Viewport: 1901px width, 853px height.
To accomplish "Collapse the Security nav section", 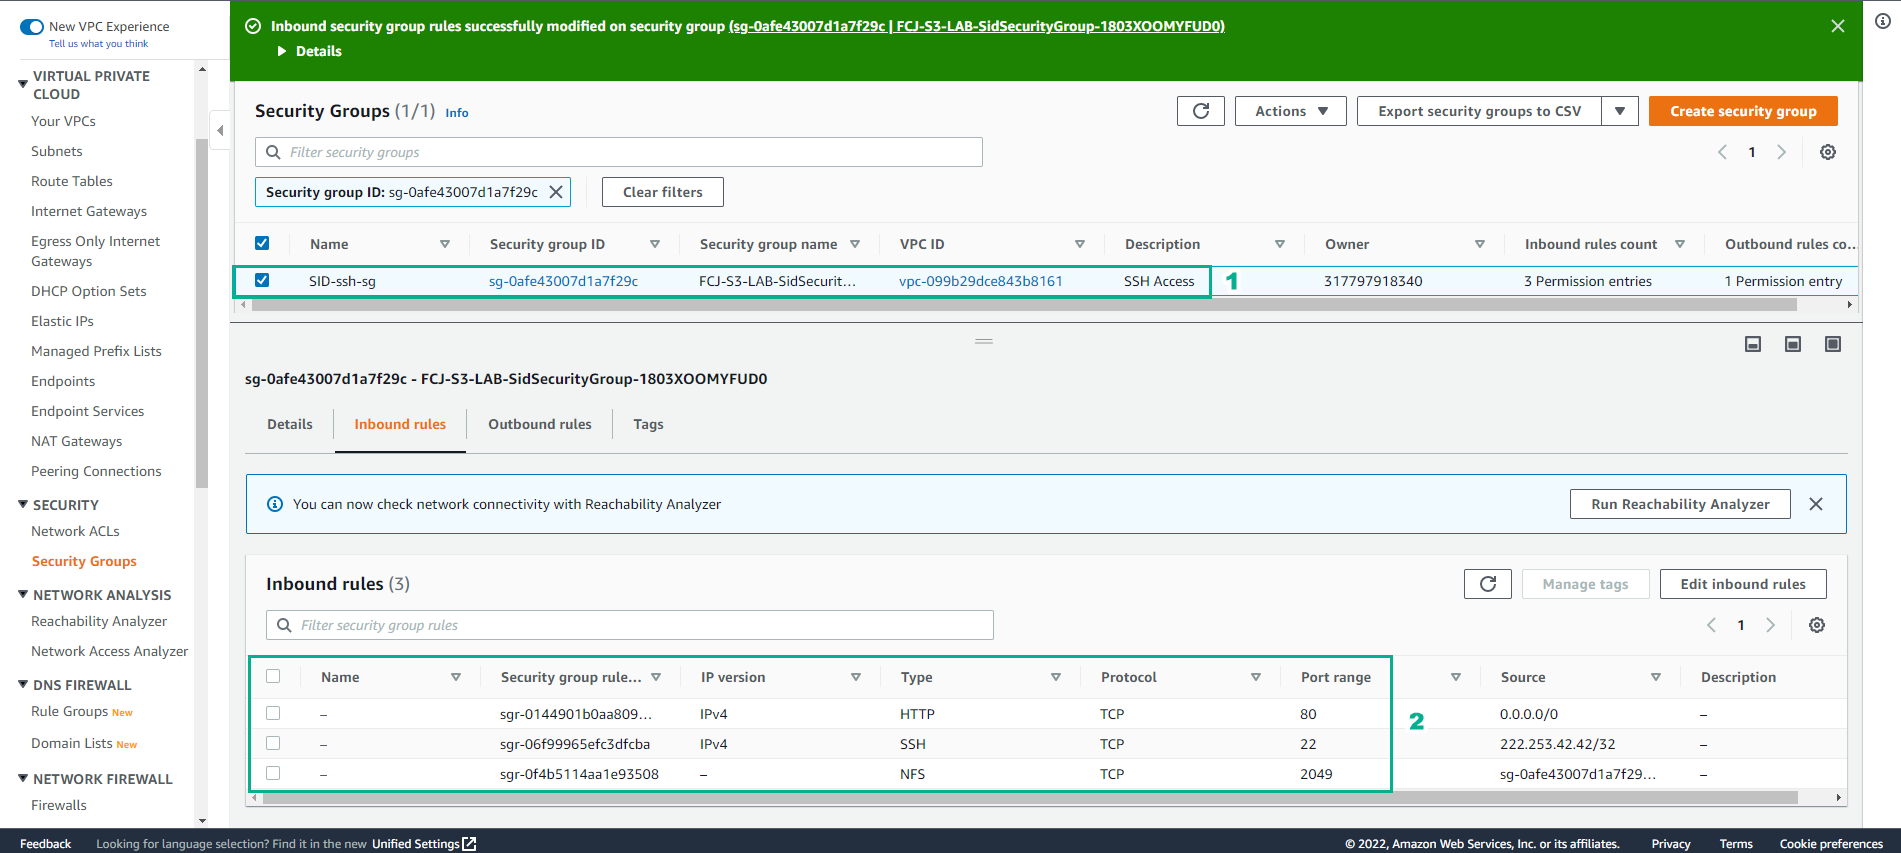I will [x=23, y=504].
